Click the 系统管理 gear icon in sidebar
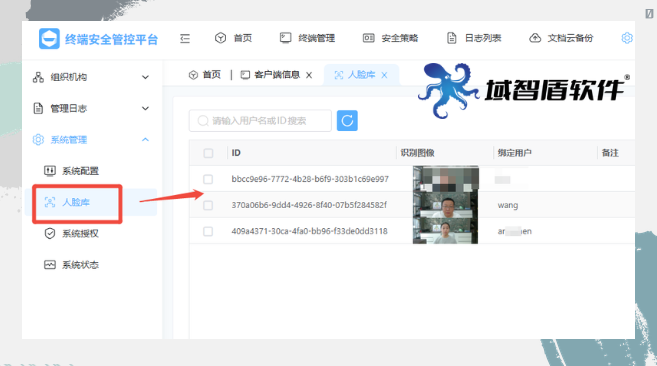The image size is (657, 366). [x=38, y=140]
